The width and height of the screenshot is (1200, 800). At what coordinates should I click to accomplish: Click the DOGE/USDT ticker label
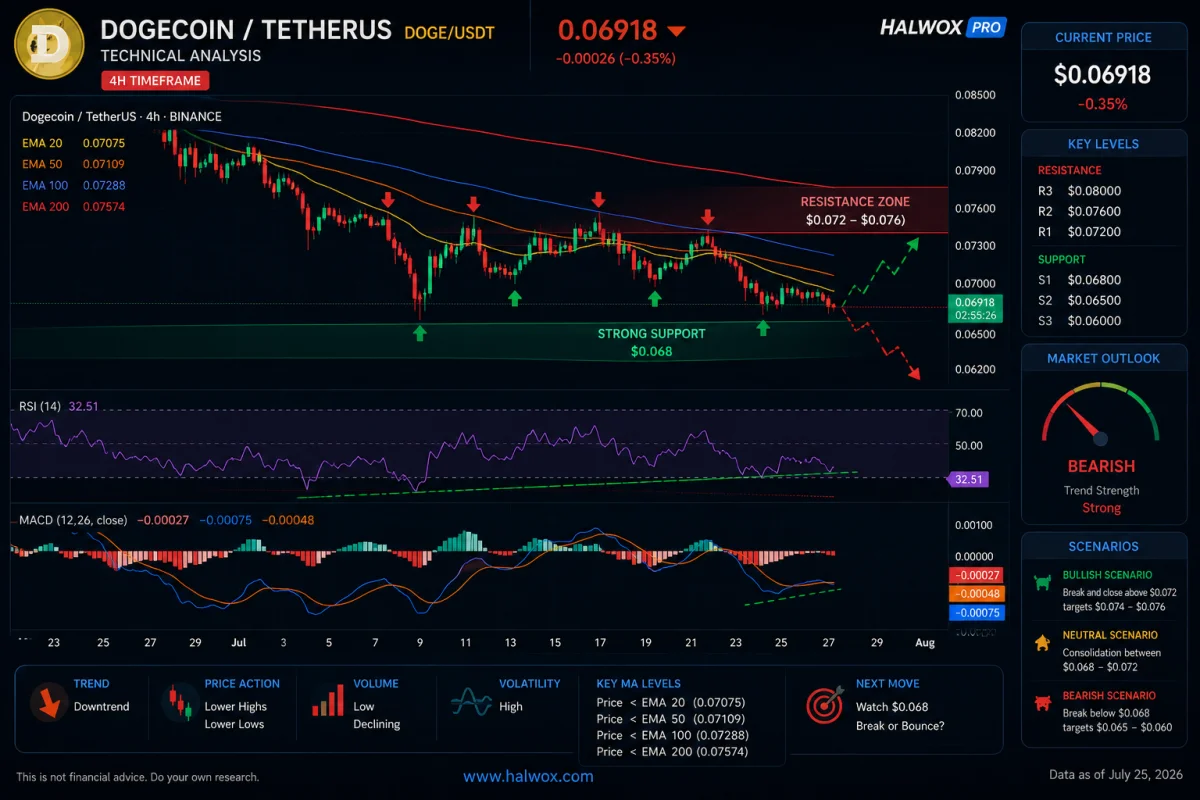click(x=449, y=32)
